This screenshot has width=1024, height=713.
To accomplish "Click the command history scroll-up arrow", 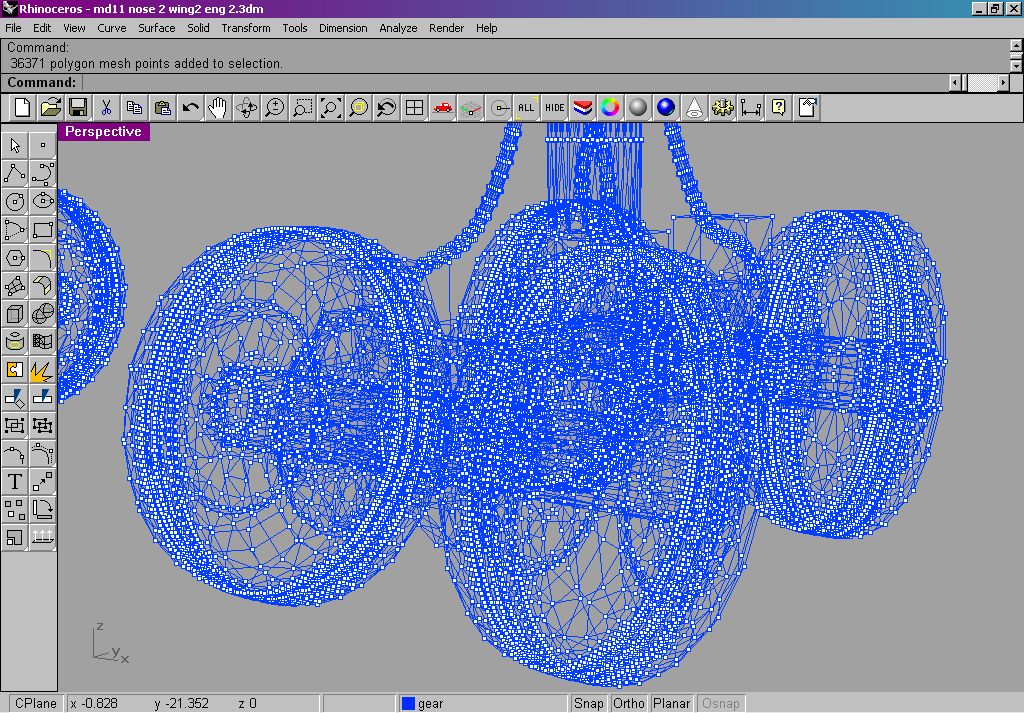I will coord(1016,46).
